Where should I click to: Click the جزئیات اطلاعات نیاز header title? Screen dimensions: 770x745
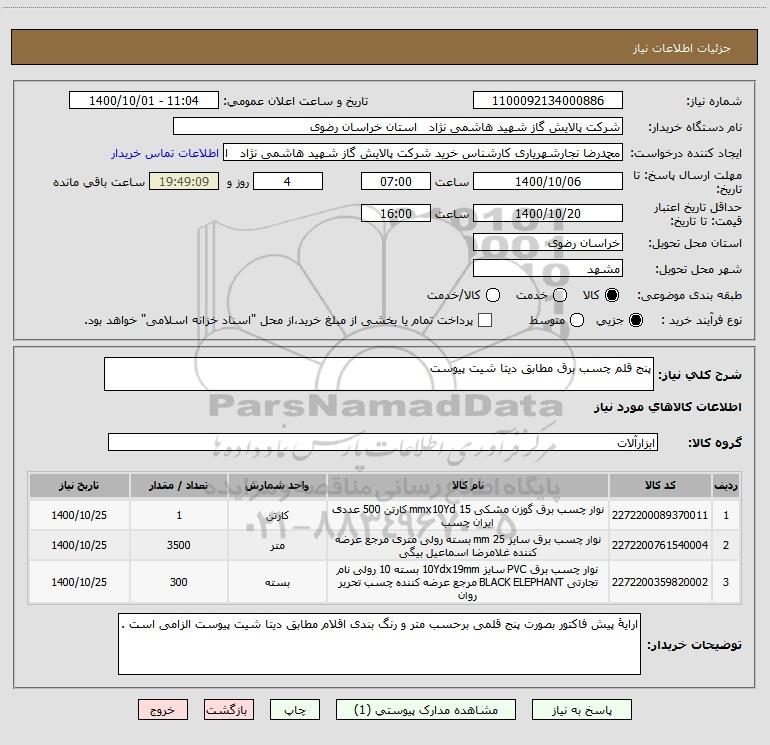[x=682, y=48]
